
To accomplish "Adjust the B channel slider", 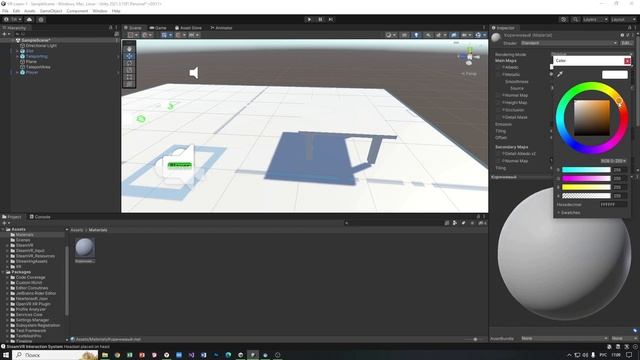I will (x=586, y=187).
